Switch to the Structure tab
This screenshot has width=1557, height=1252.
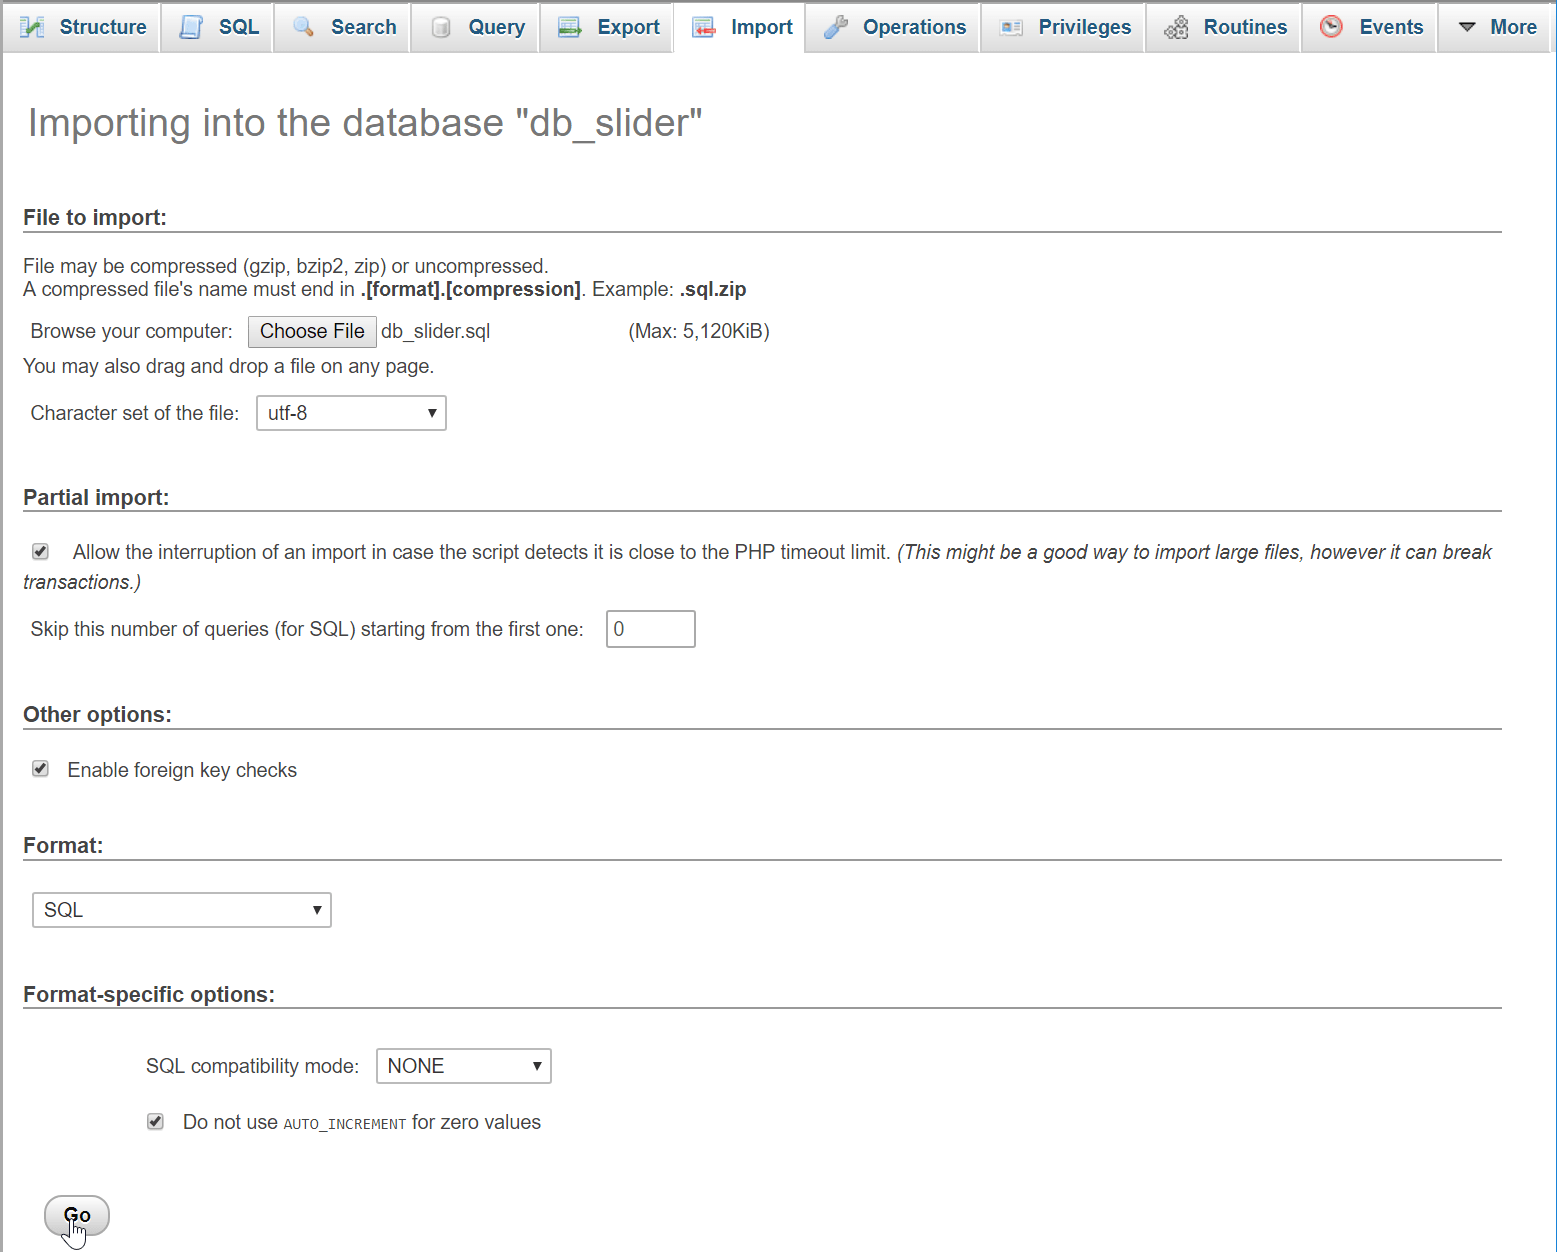click(x=82, y=27)
